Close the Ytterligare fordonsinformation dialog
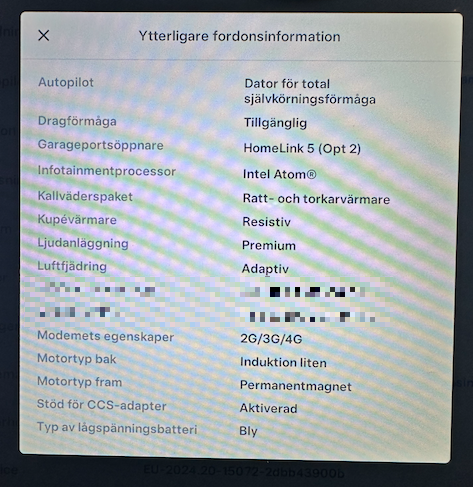 tap(44, 35)
